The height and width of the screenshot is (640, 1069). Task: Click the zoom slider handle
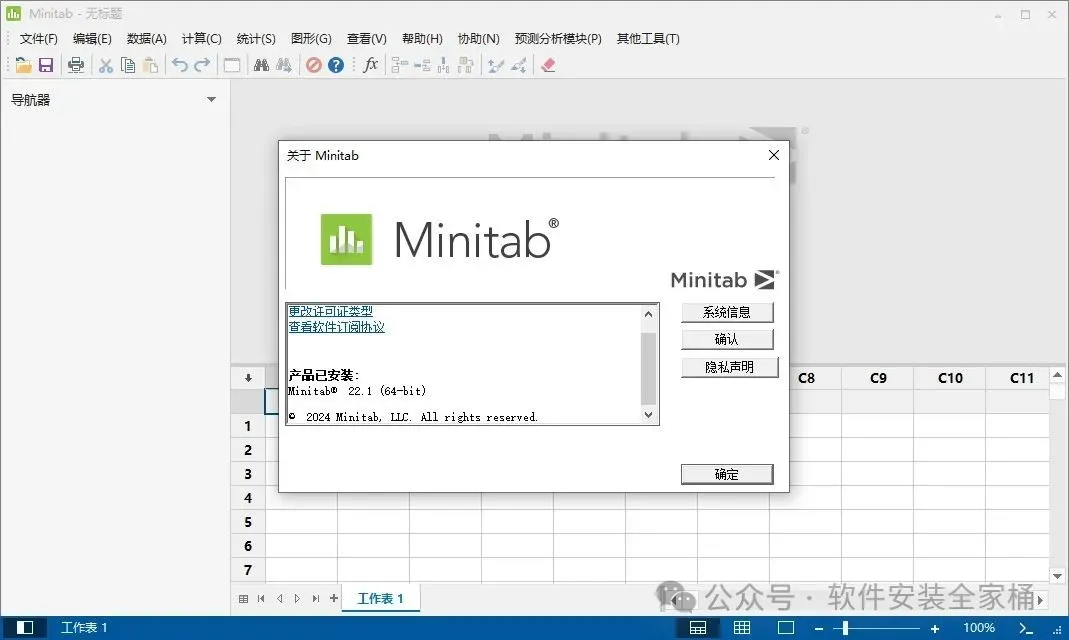click(845, 628)
